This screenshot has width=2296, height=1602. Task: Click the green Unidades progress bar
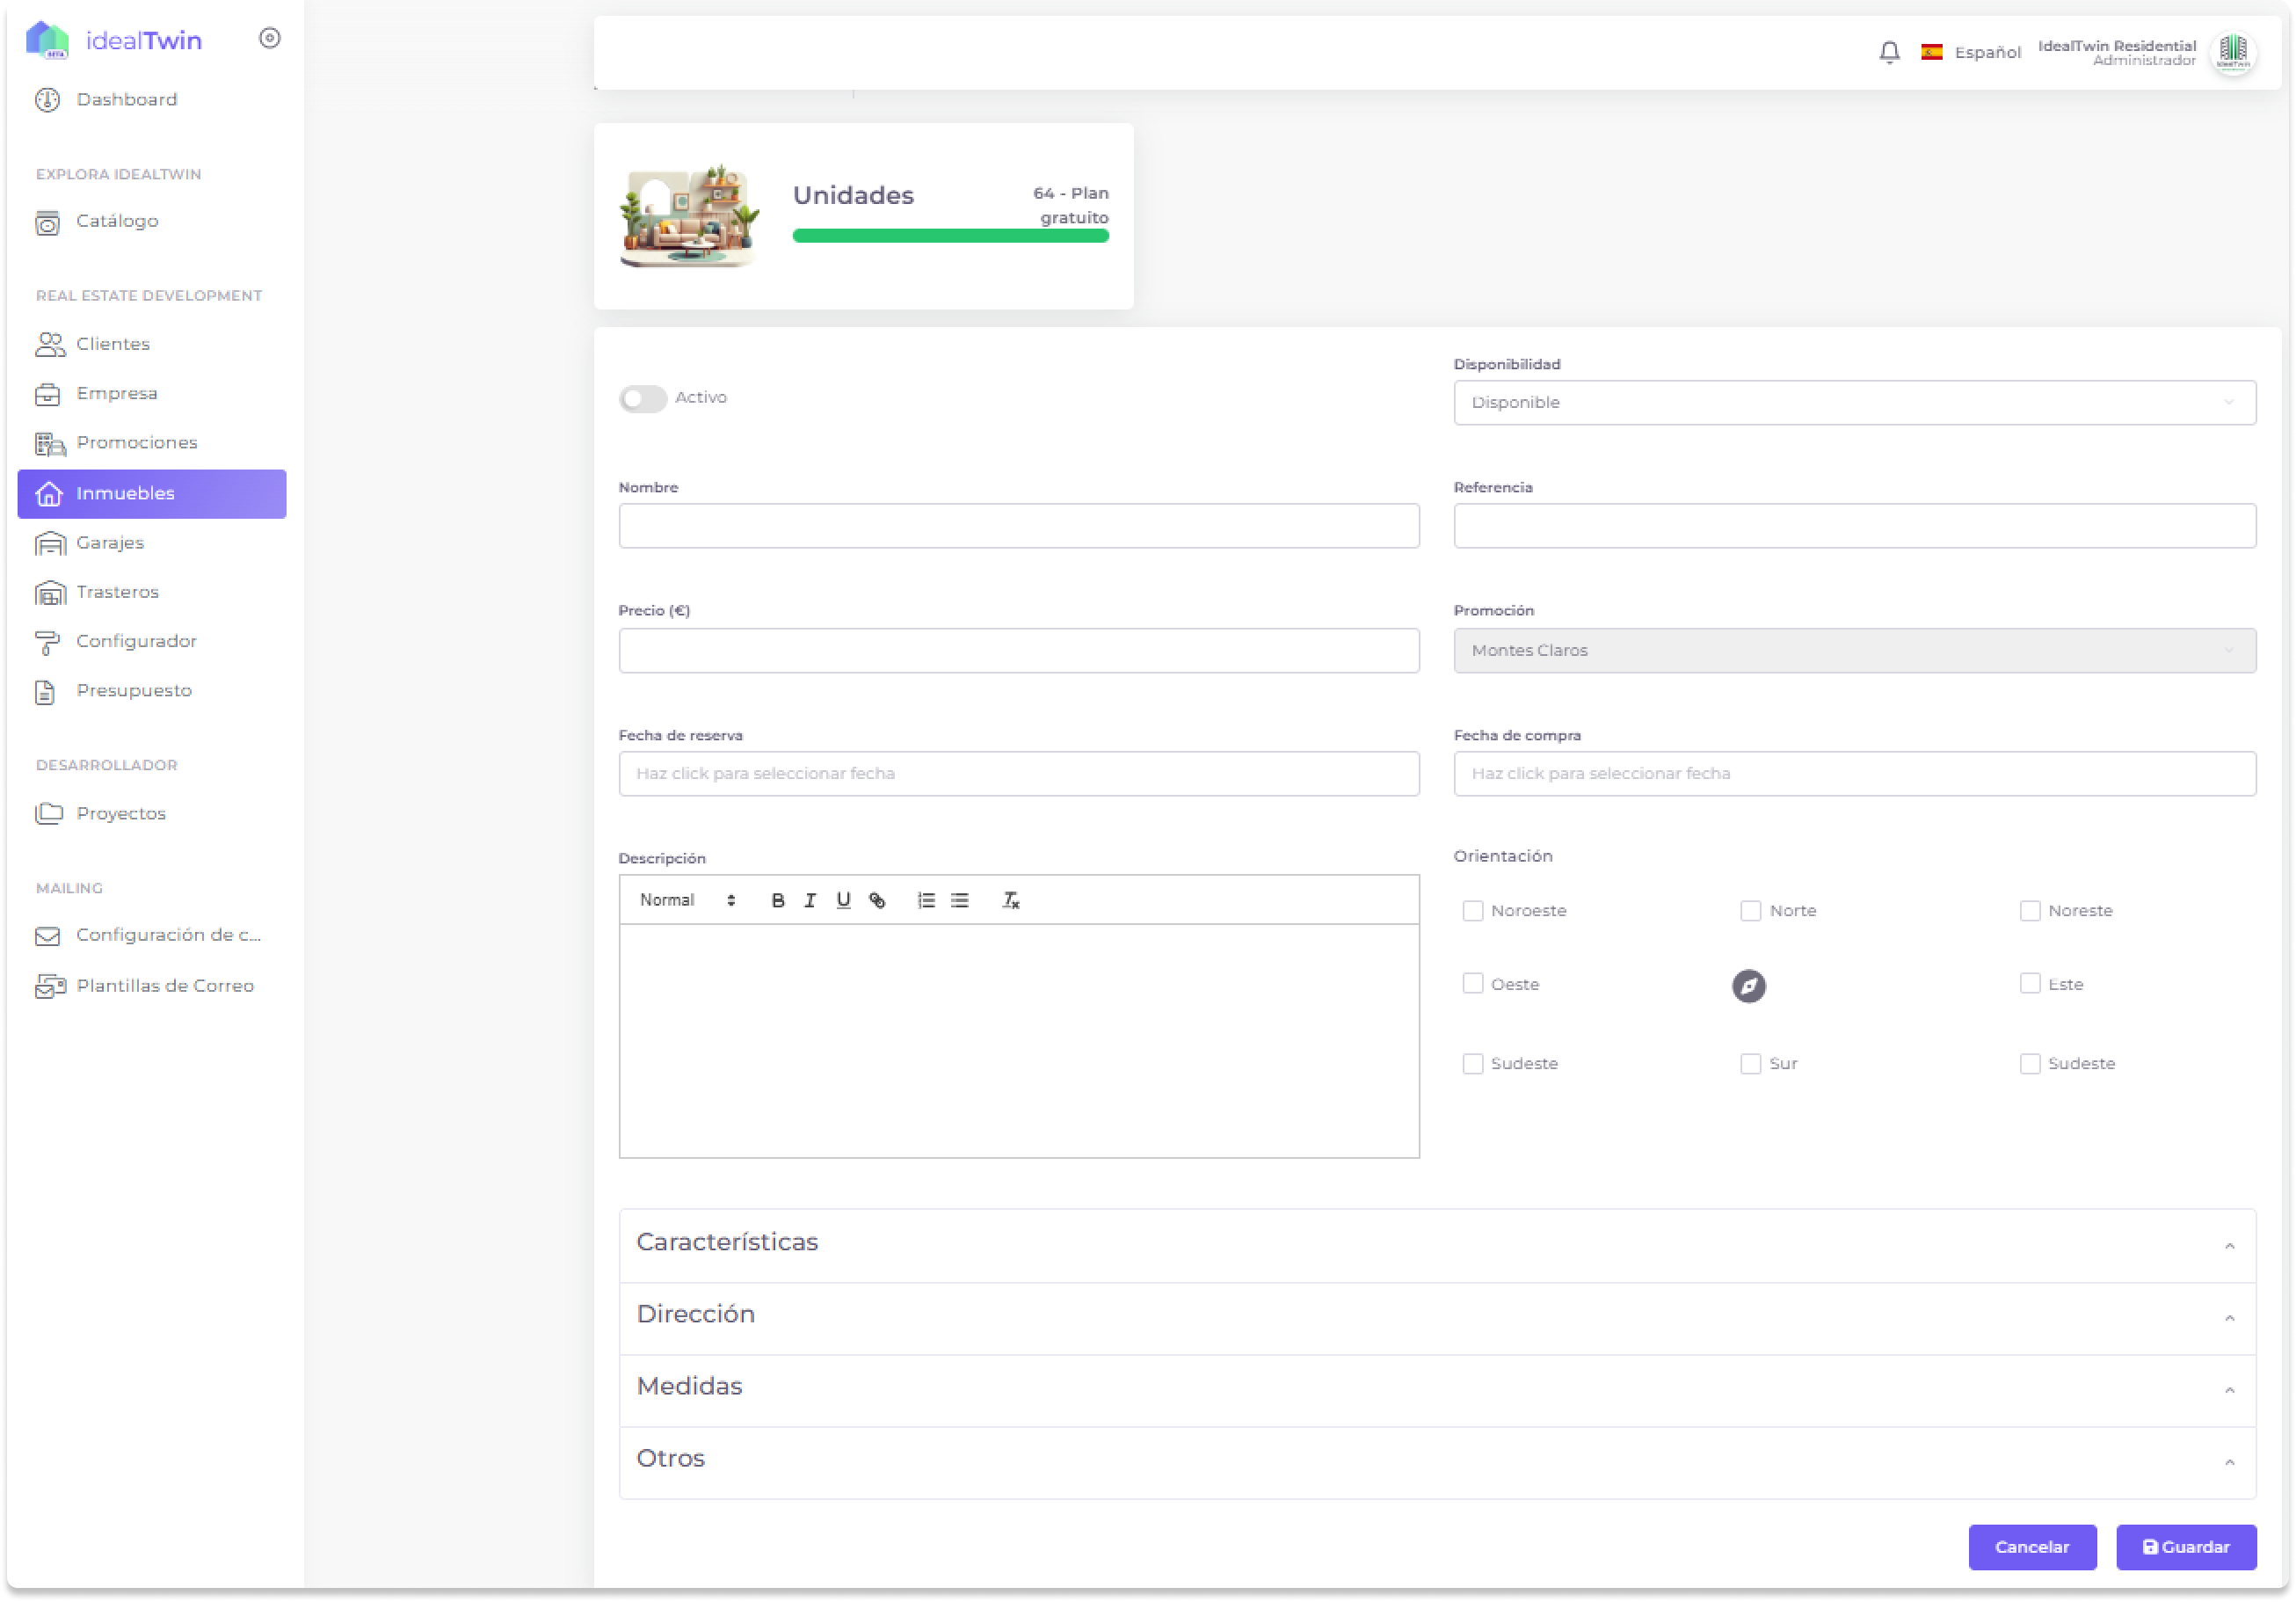950,236
